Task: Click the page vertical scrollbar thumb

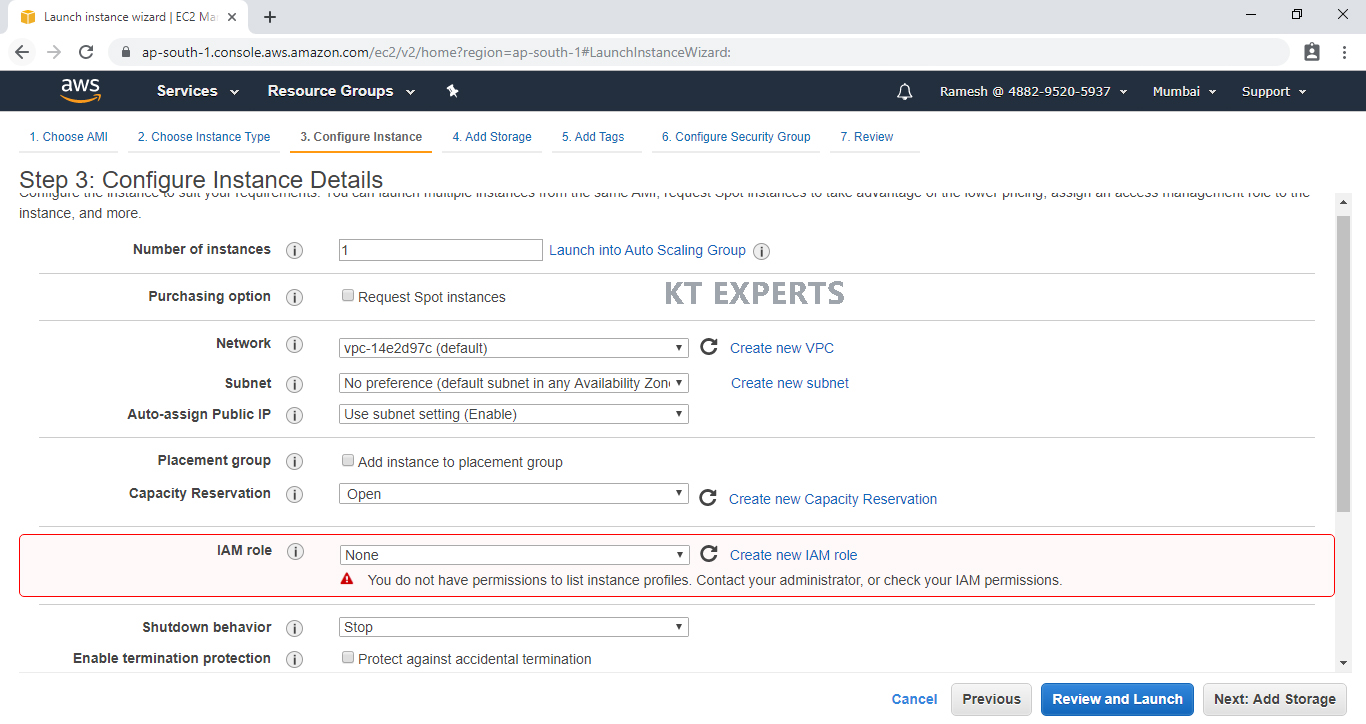Action: tap(1343, 364)
